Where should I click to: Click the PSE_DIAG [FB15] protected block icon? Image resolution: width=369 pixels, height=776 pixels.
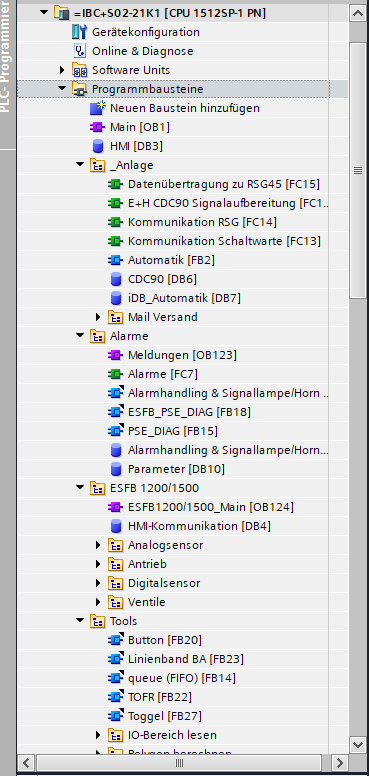coord(116,431)
